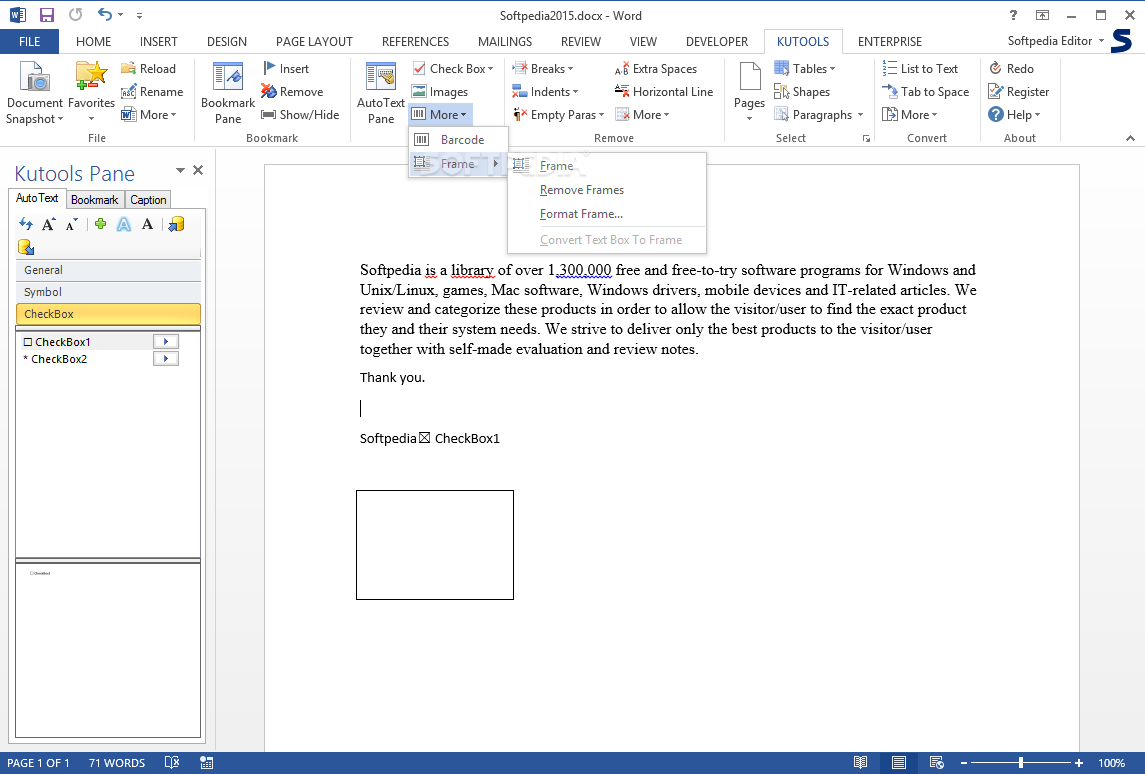Open the Pages selection dropdown
Screen dimensions: 1145x774
click(749, 93)
